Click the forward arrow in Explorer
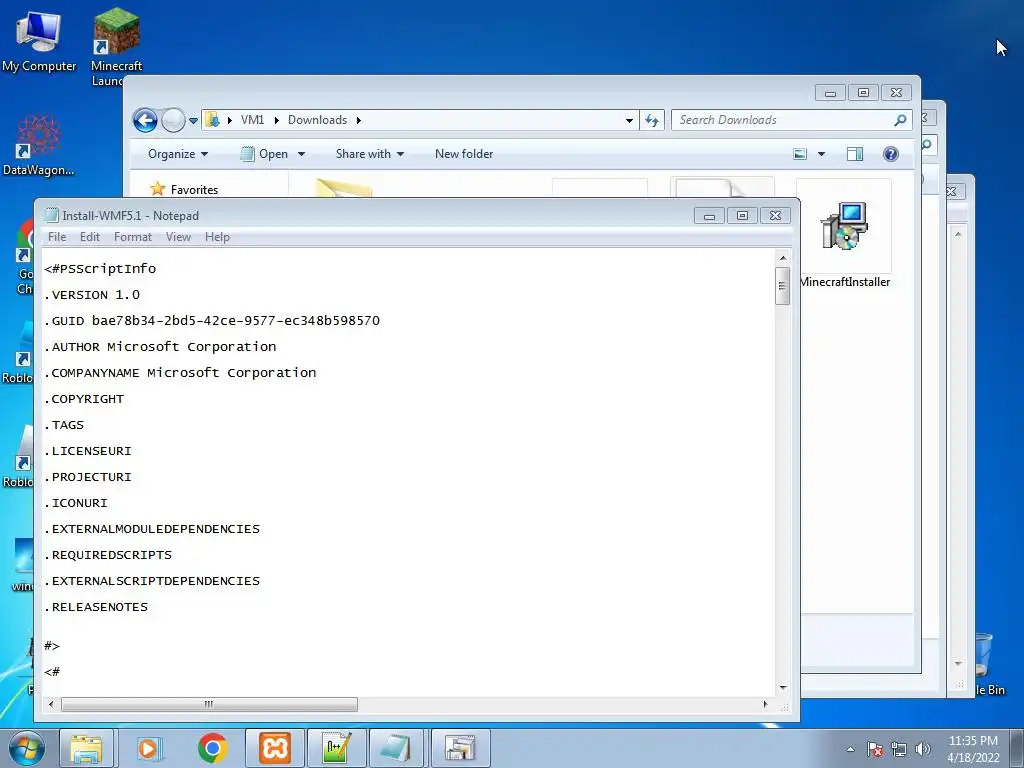 point(173,120)
